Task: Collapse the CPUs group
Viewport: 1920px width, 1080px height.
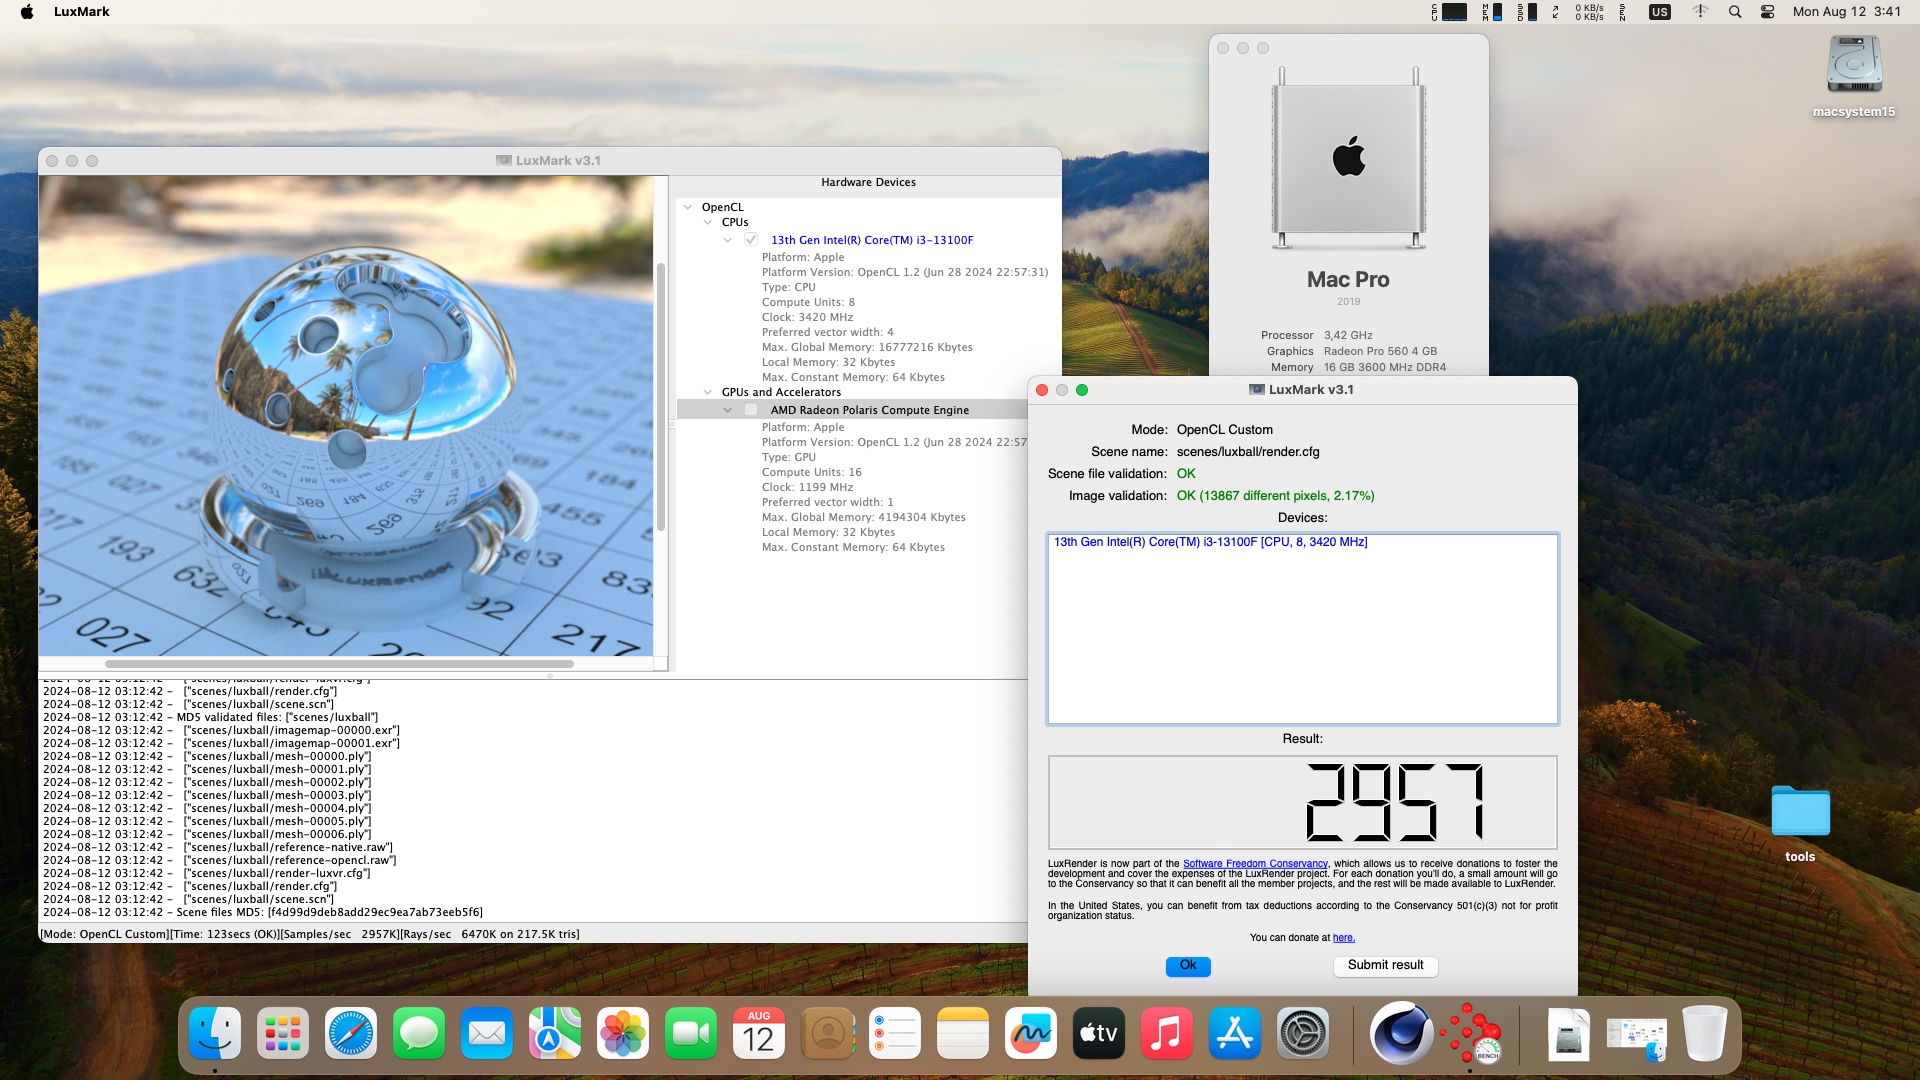Action: coord(708,222)
